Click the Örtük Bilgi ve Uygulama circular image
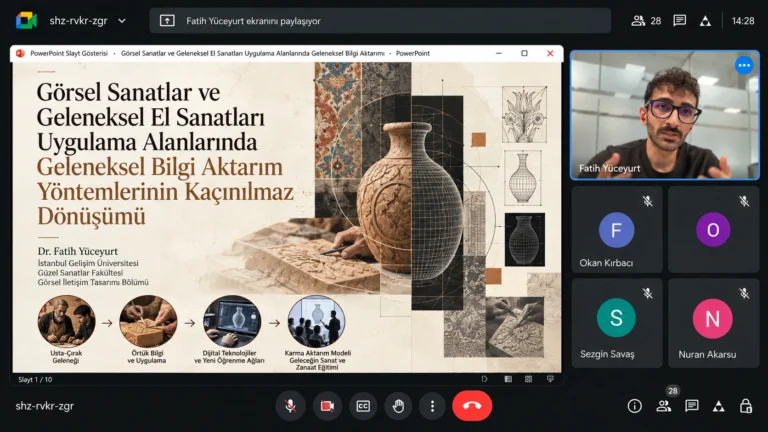This screenshot has height=432, width=768. (x=148, y=321)
